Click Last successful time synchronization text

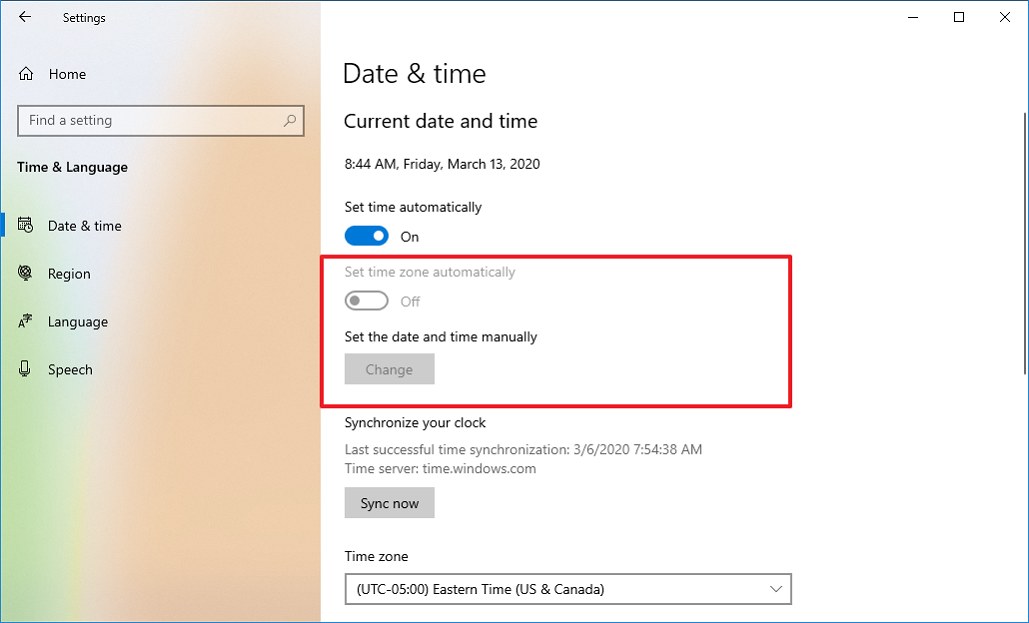(x=523, y=450)
